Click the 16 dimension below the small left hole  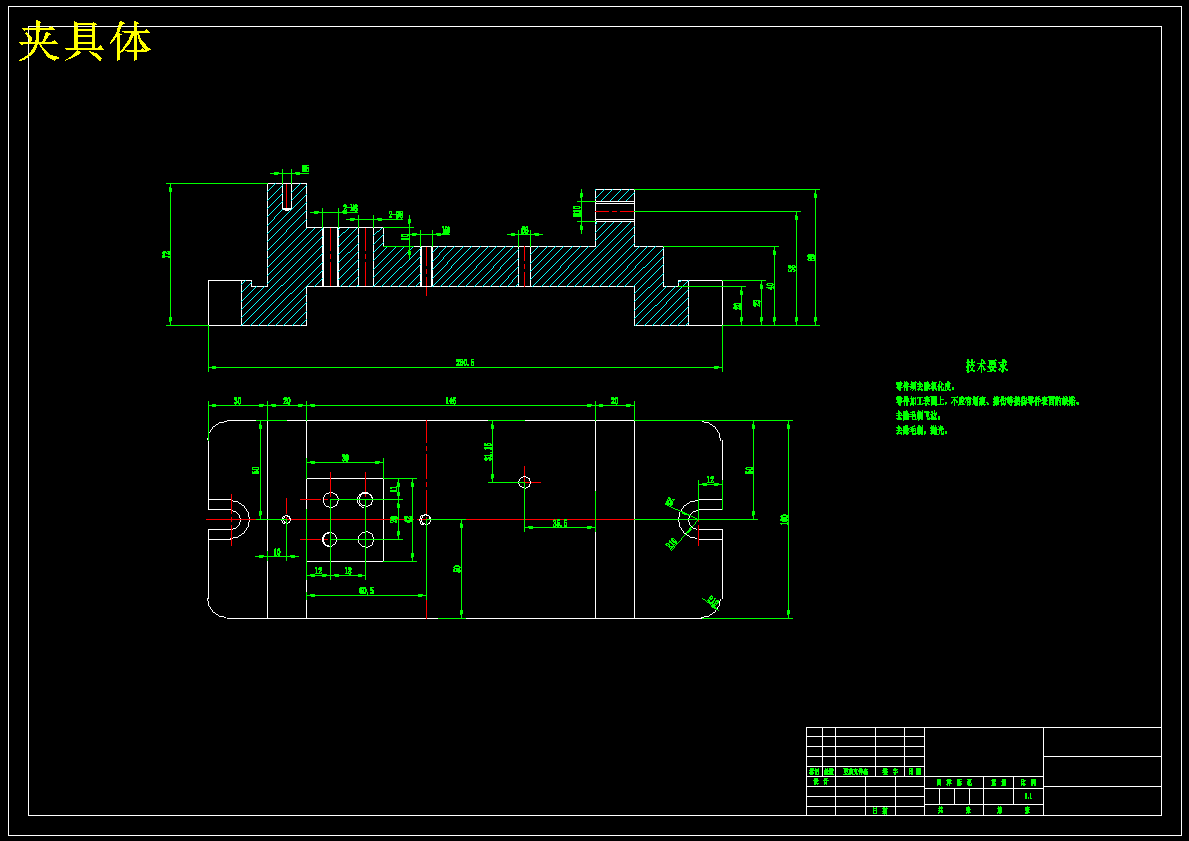coord(277,552)
